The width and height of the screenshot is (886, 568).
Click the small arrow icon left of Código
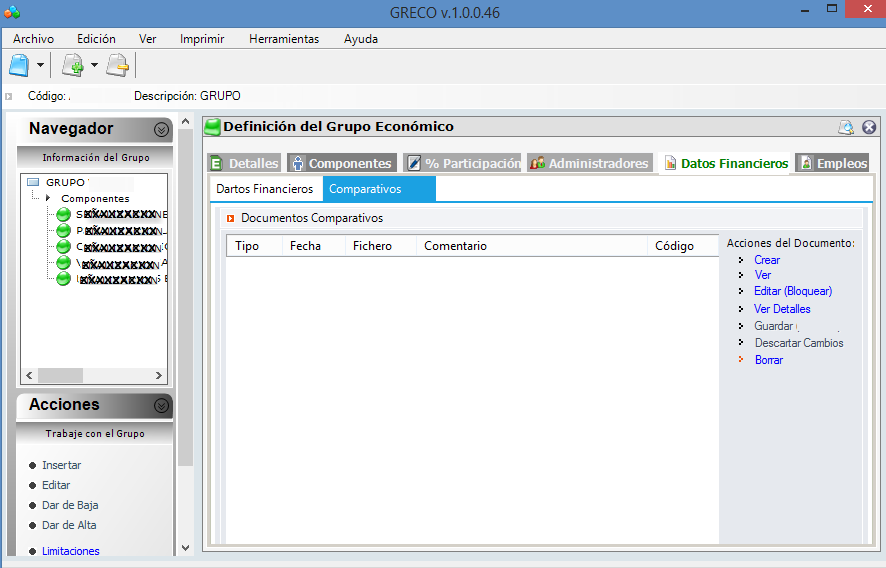pos(8,96)
